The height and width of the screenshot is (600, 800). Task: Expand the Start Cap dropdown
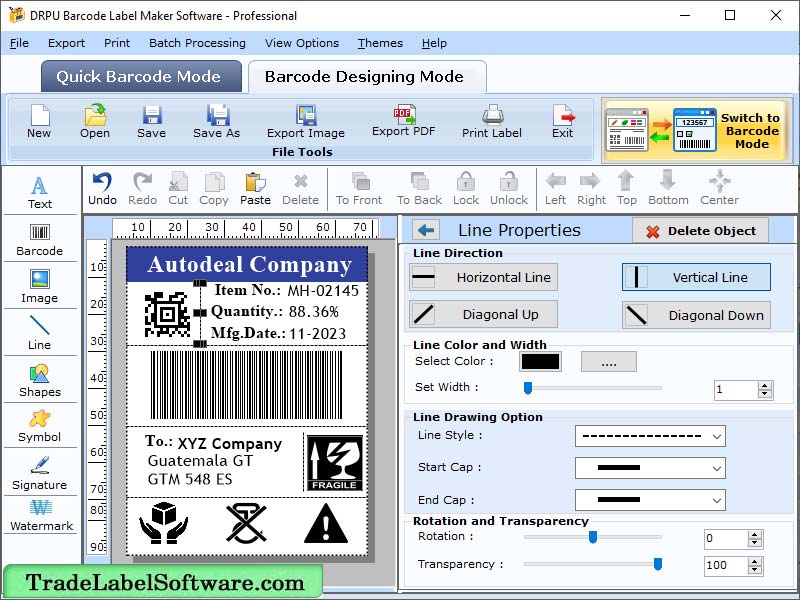(650, 468)
